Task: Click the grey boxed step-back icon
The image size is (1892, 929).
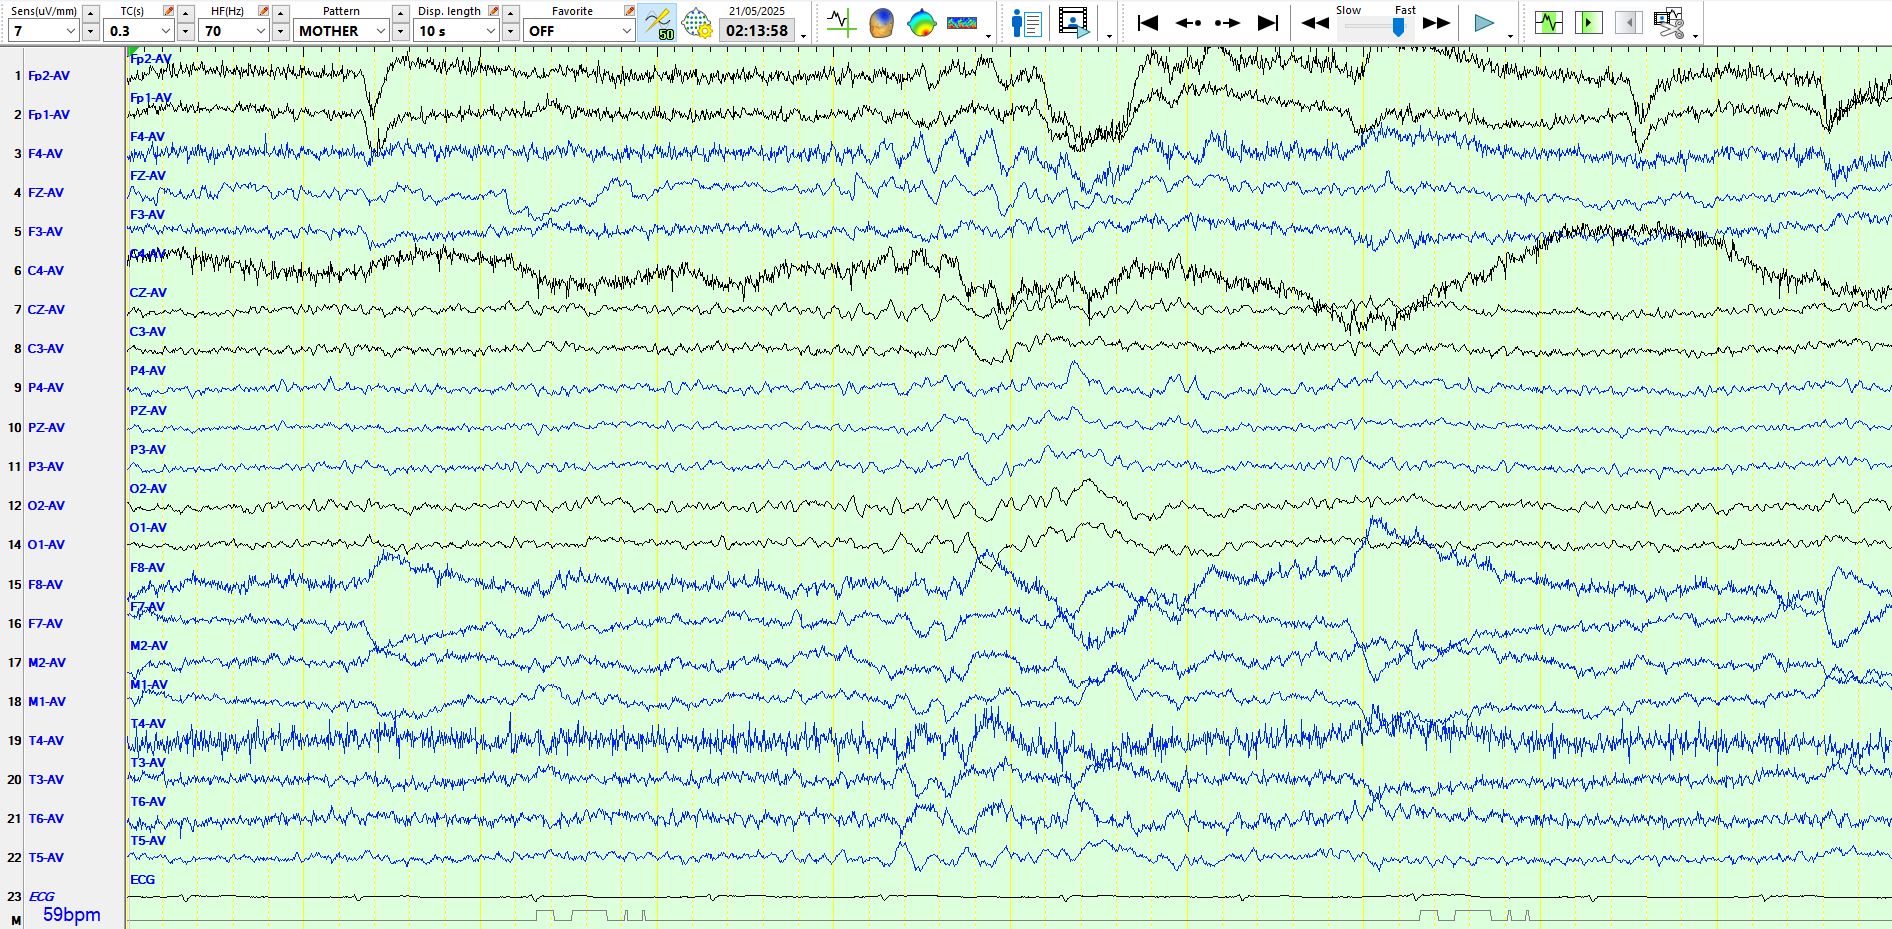Action: click(1628, 22)
